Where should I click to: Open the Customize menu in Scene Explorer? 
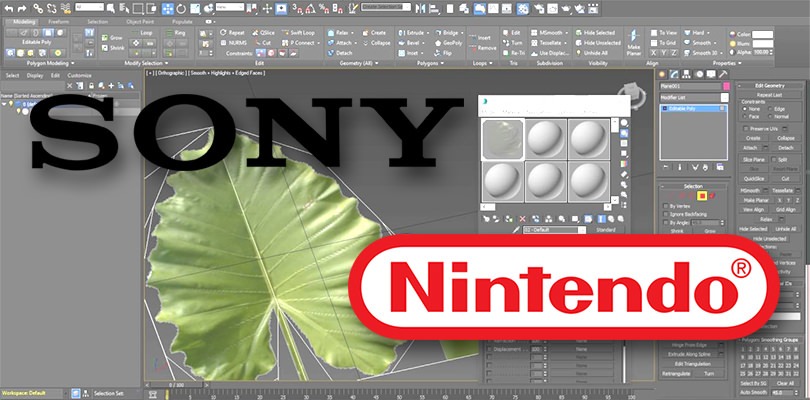[79, 75]
